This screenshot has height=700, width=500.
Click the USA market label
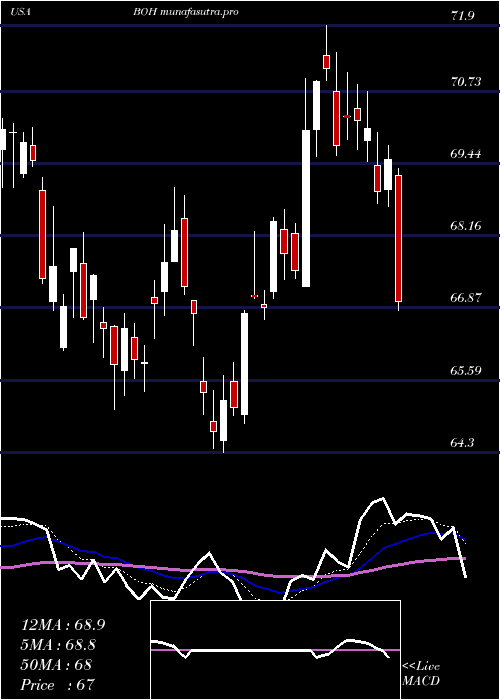click(x=20, y=12)
